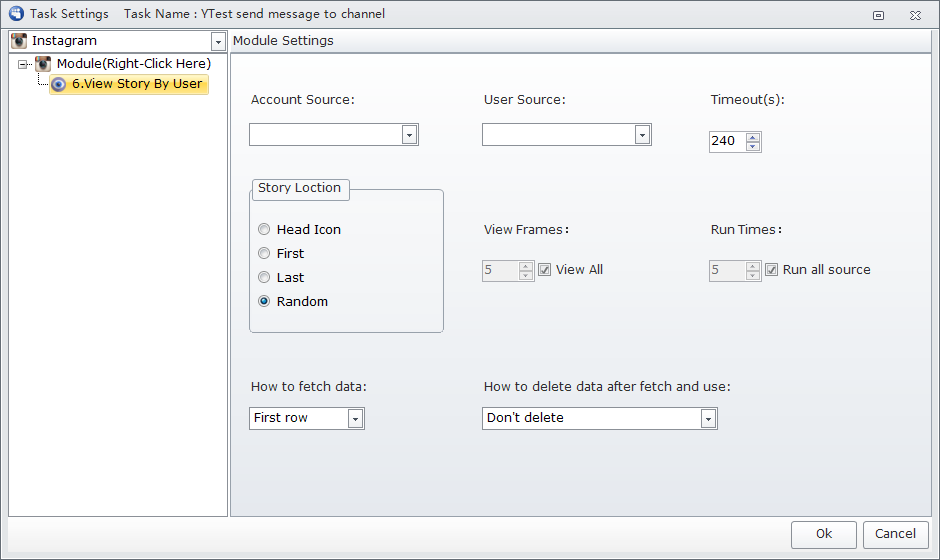940x560 pixels.
Task: Select 6.View Story By User tree item
Action: [x=129, y=85]
